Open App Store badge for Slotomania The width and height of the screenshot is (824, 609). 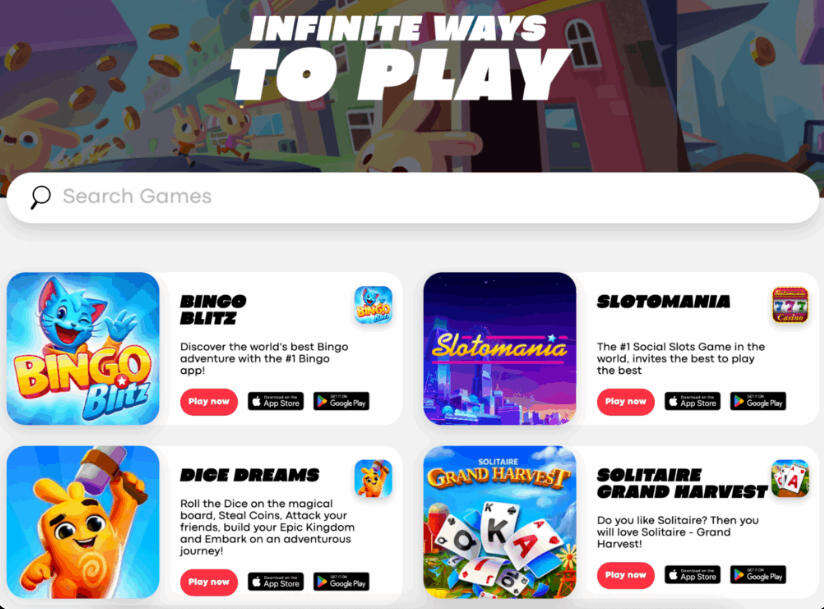tap(693, 401)
